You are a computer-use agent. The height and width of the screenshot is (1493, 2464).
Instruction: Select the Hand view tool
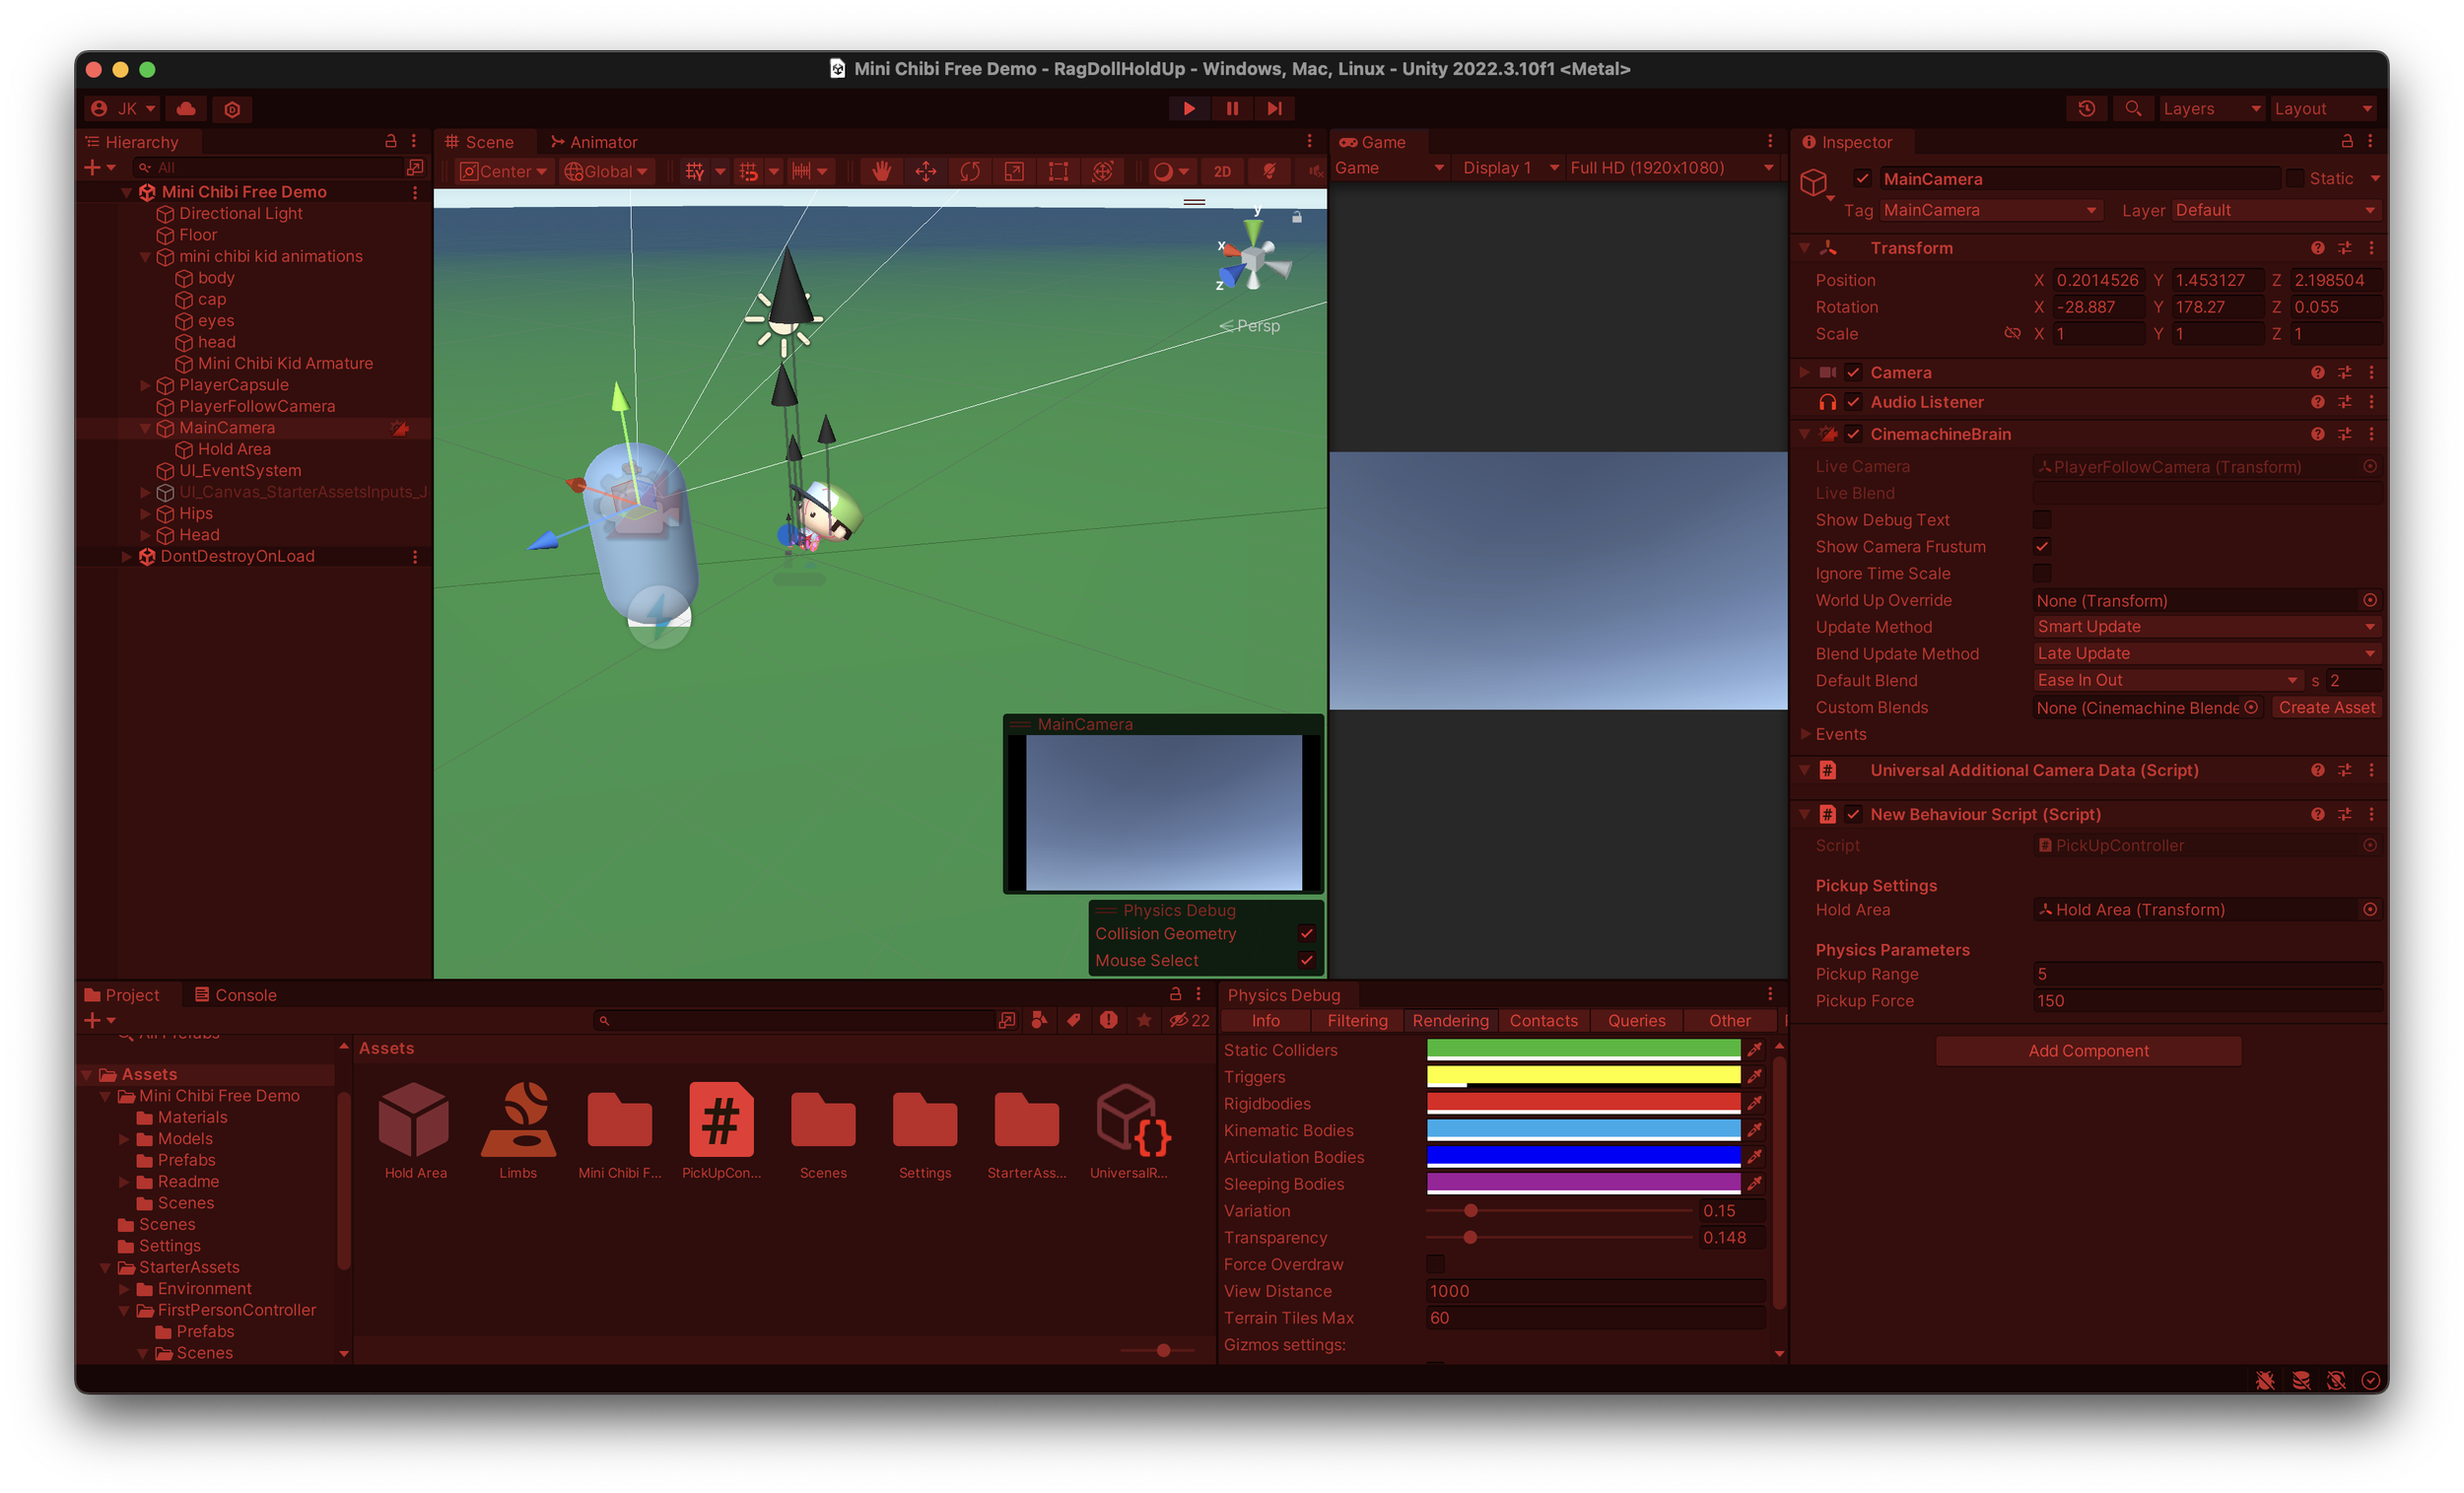pos(881,172)
